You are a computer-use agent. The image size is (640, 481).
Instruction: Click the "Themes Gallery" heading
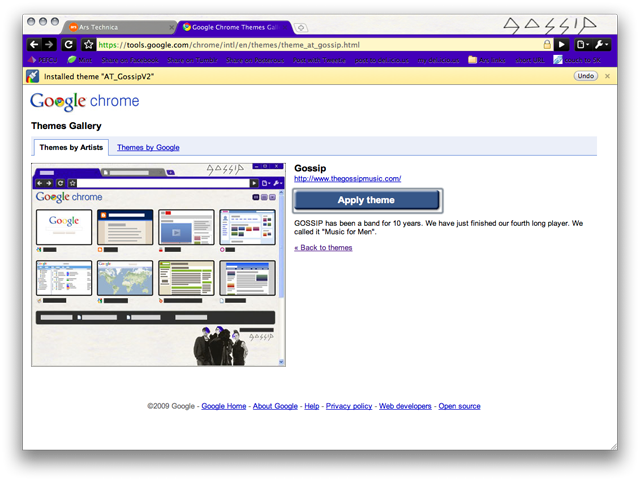pyautogui.click(x=66, y=126)
